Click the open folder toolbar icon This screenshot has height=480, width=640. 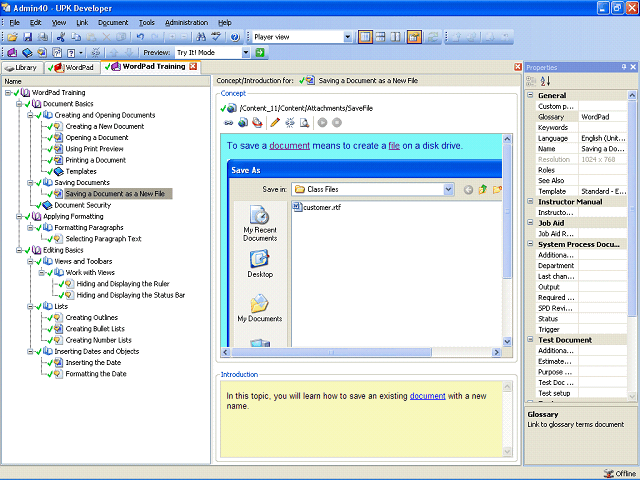pyautogui.click(x=12, y=37)
